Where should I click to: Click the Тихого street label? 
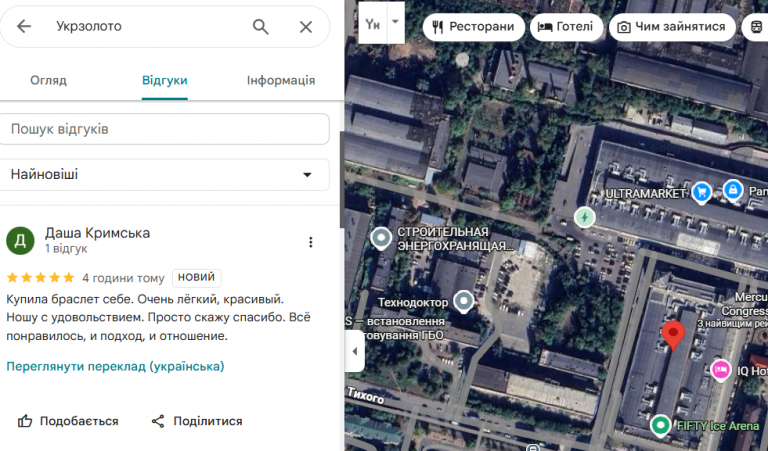point(366,396)
